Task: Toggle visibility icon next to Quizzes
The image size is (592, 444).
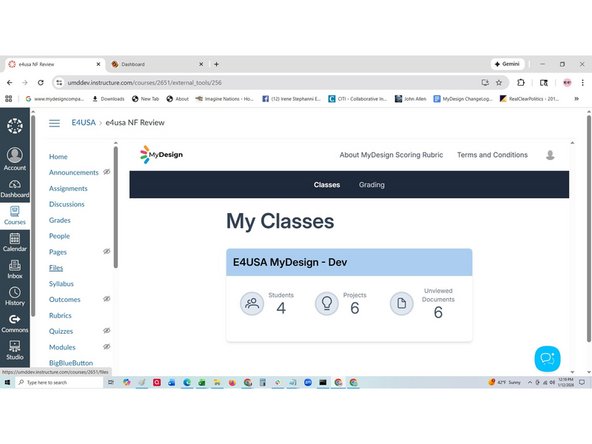Action: click(107, 331)
